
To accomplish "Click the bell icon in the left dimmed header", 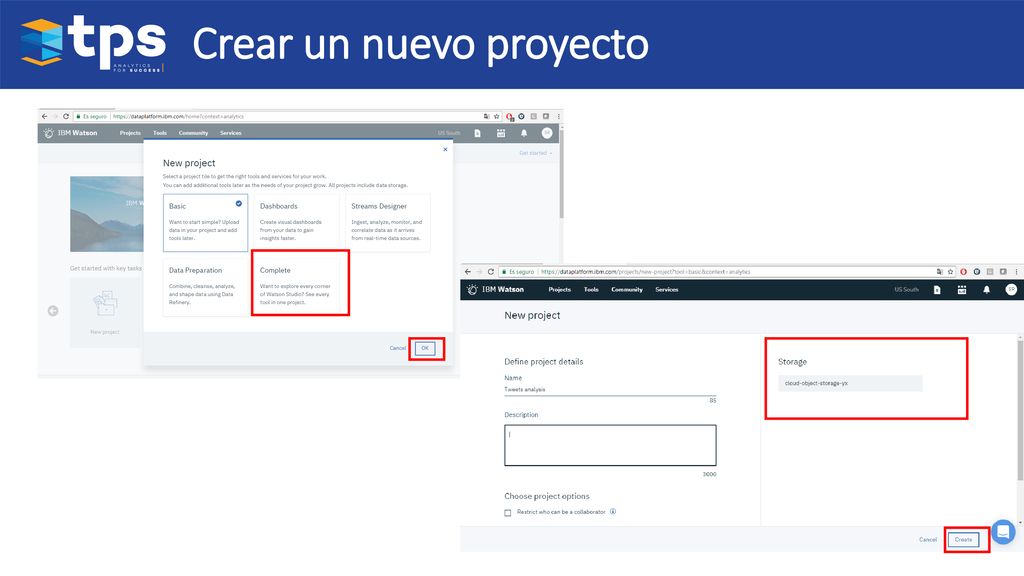I will point(524,133).
